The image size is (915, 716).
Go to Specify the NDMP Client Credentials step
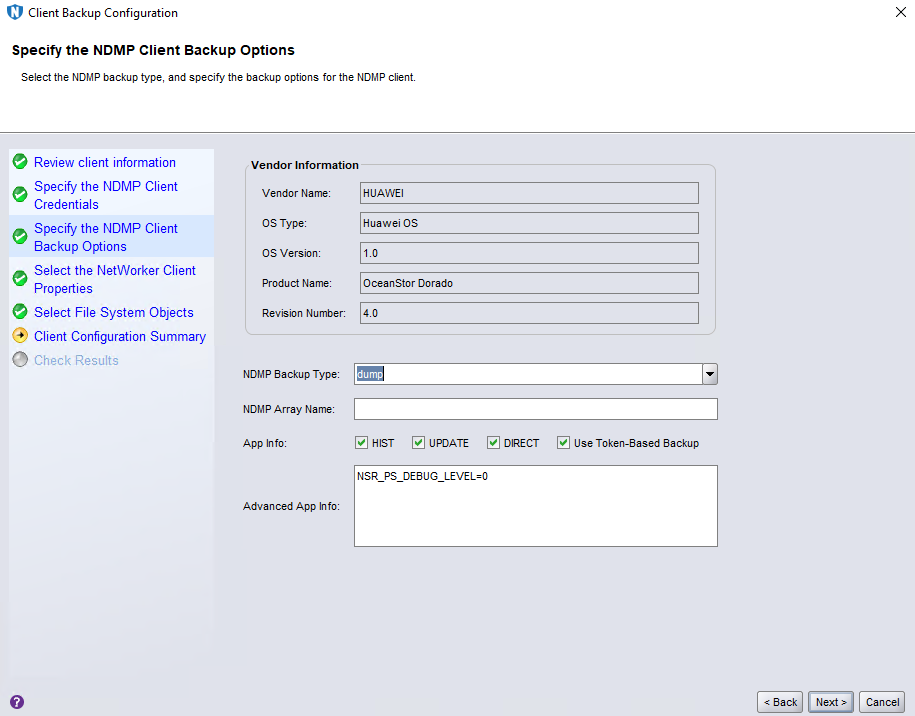coord(106,195)
